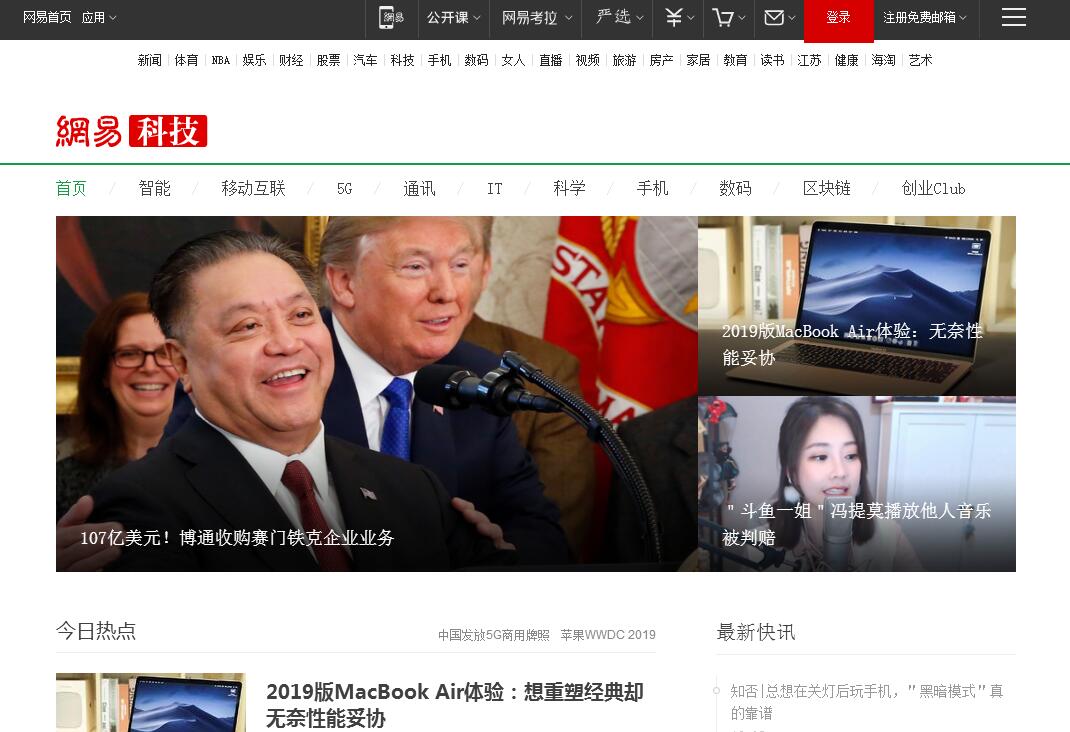The height and width of the screenshot is (732, 1070).
Task: Open the 视频 channel link
Action: (x=588, y=60)
